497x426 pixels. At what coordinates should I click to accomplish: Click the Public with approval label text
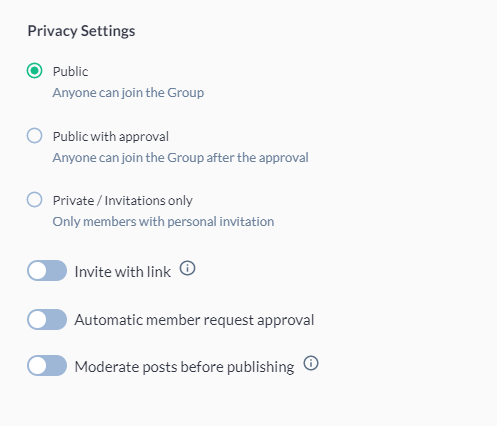(111, 137)
